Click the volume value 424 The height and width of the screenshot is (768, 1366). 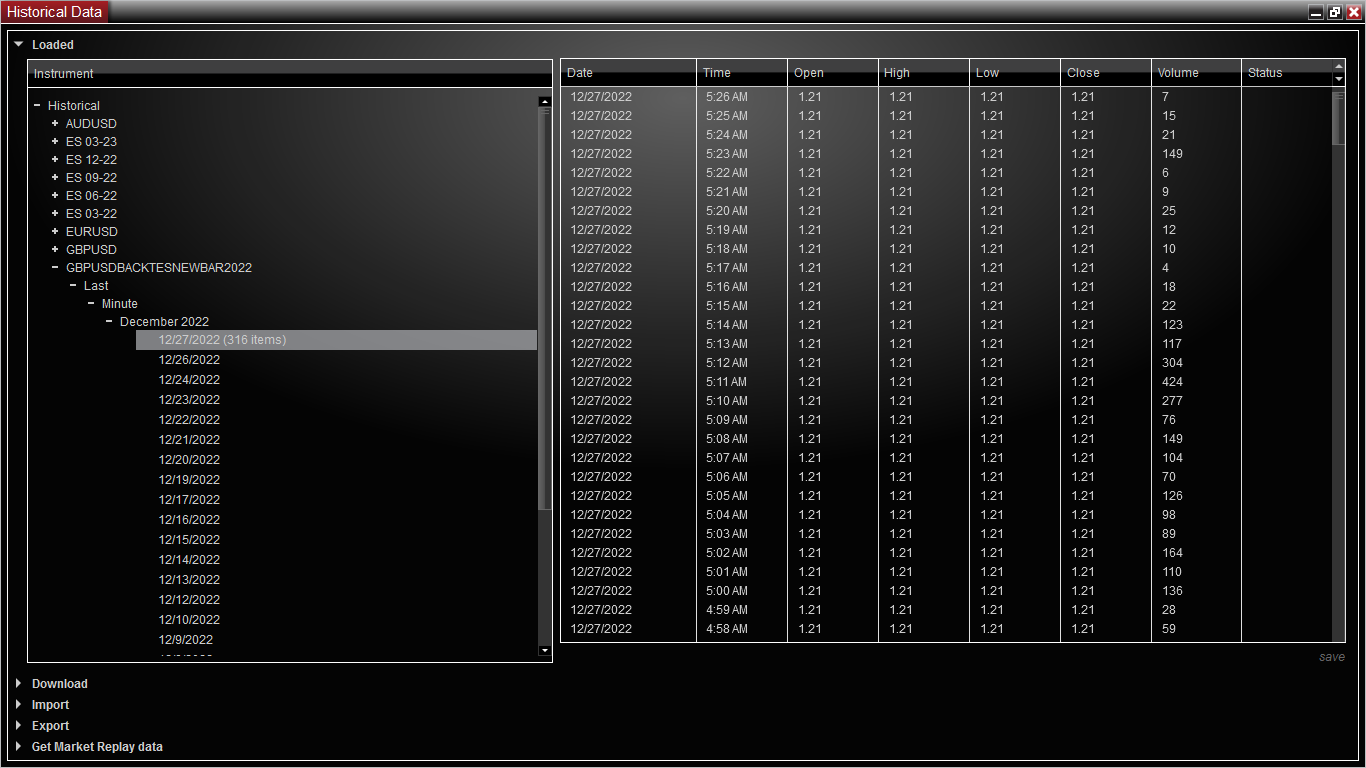pos(1172,382)
